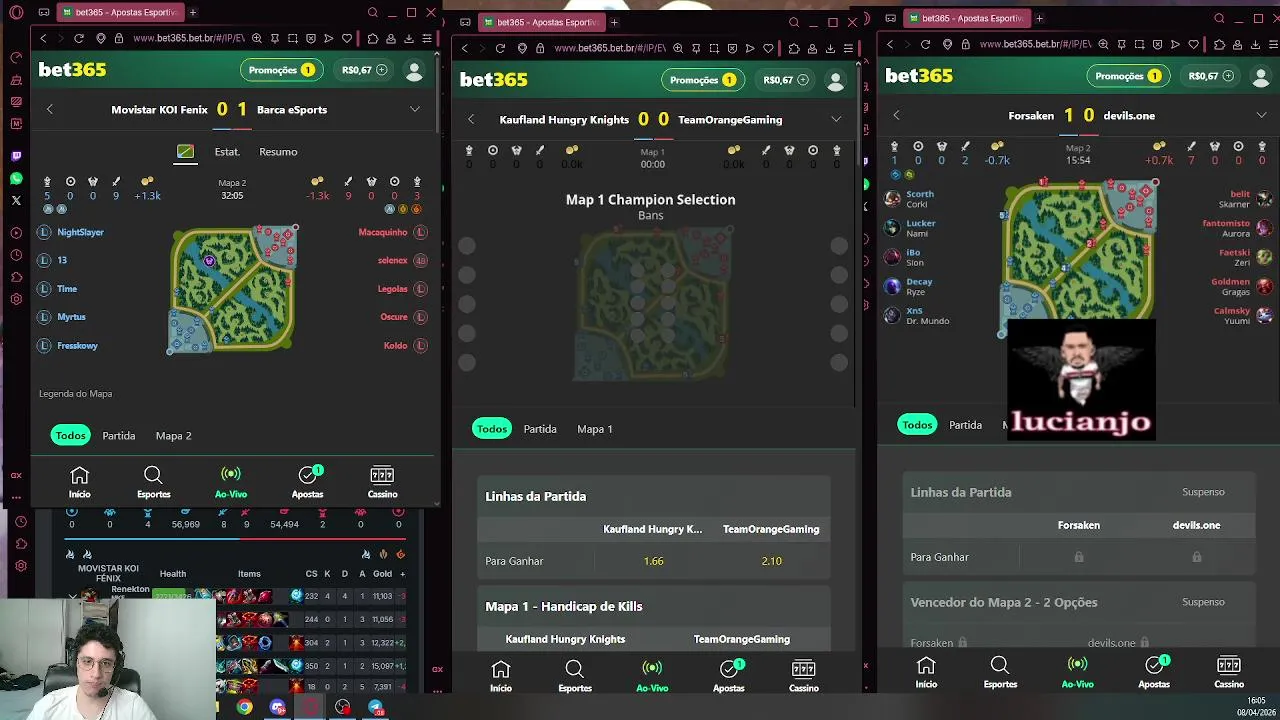The width and height of the screenshot is (1280, 720).
Task: Select Todos filter in middle window
Action: [x=491, y=428]
